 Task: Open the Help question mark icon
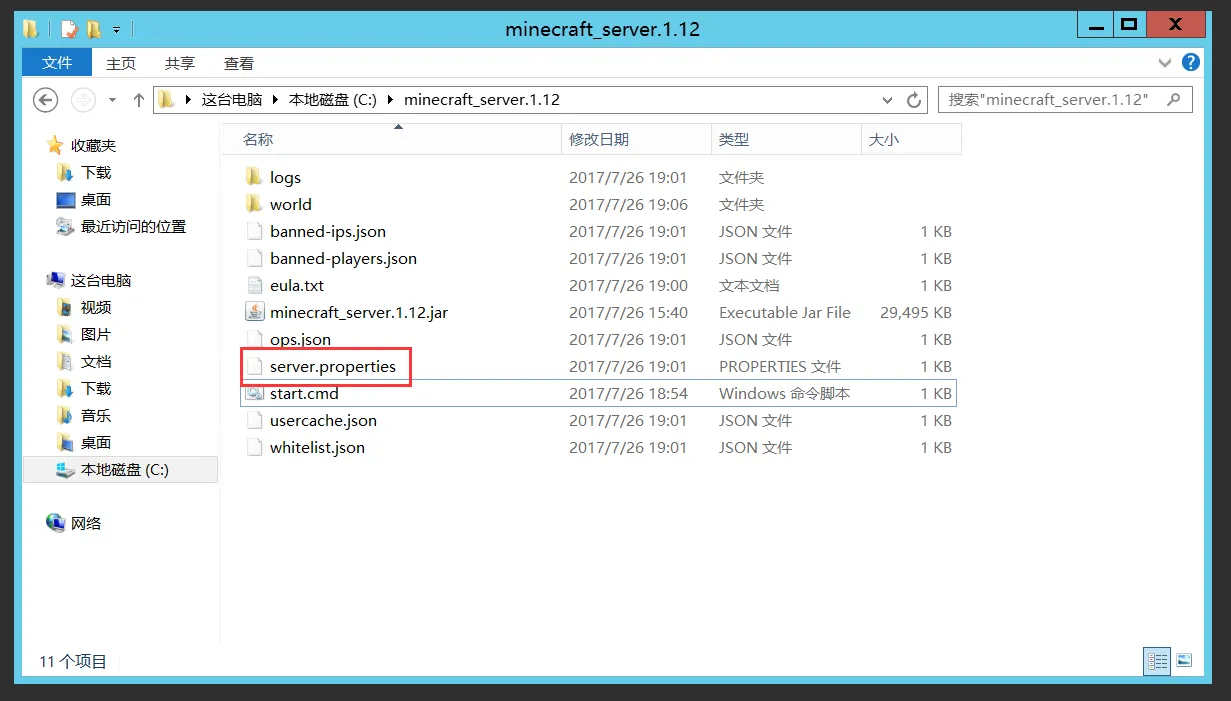click(1190, 63)
